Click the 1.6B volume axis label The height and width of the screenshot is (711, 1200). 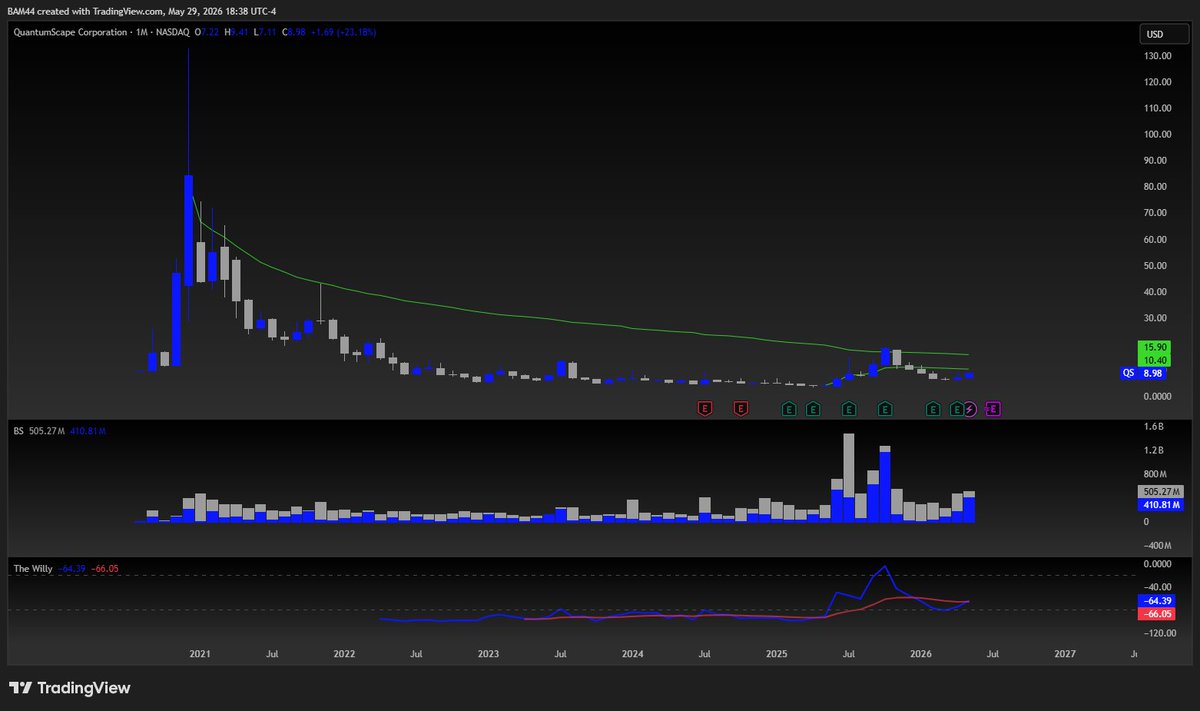coord(1155,427)
